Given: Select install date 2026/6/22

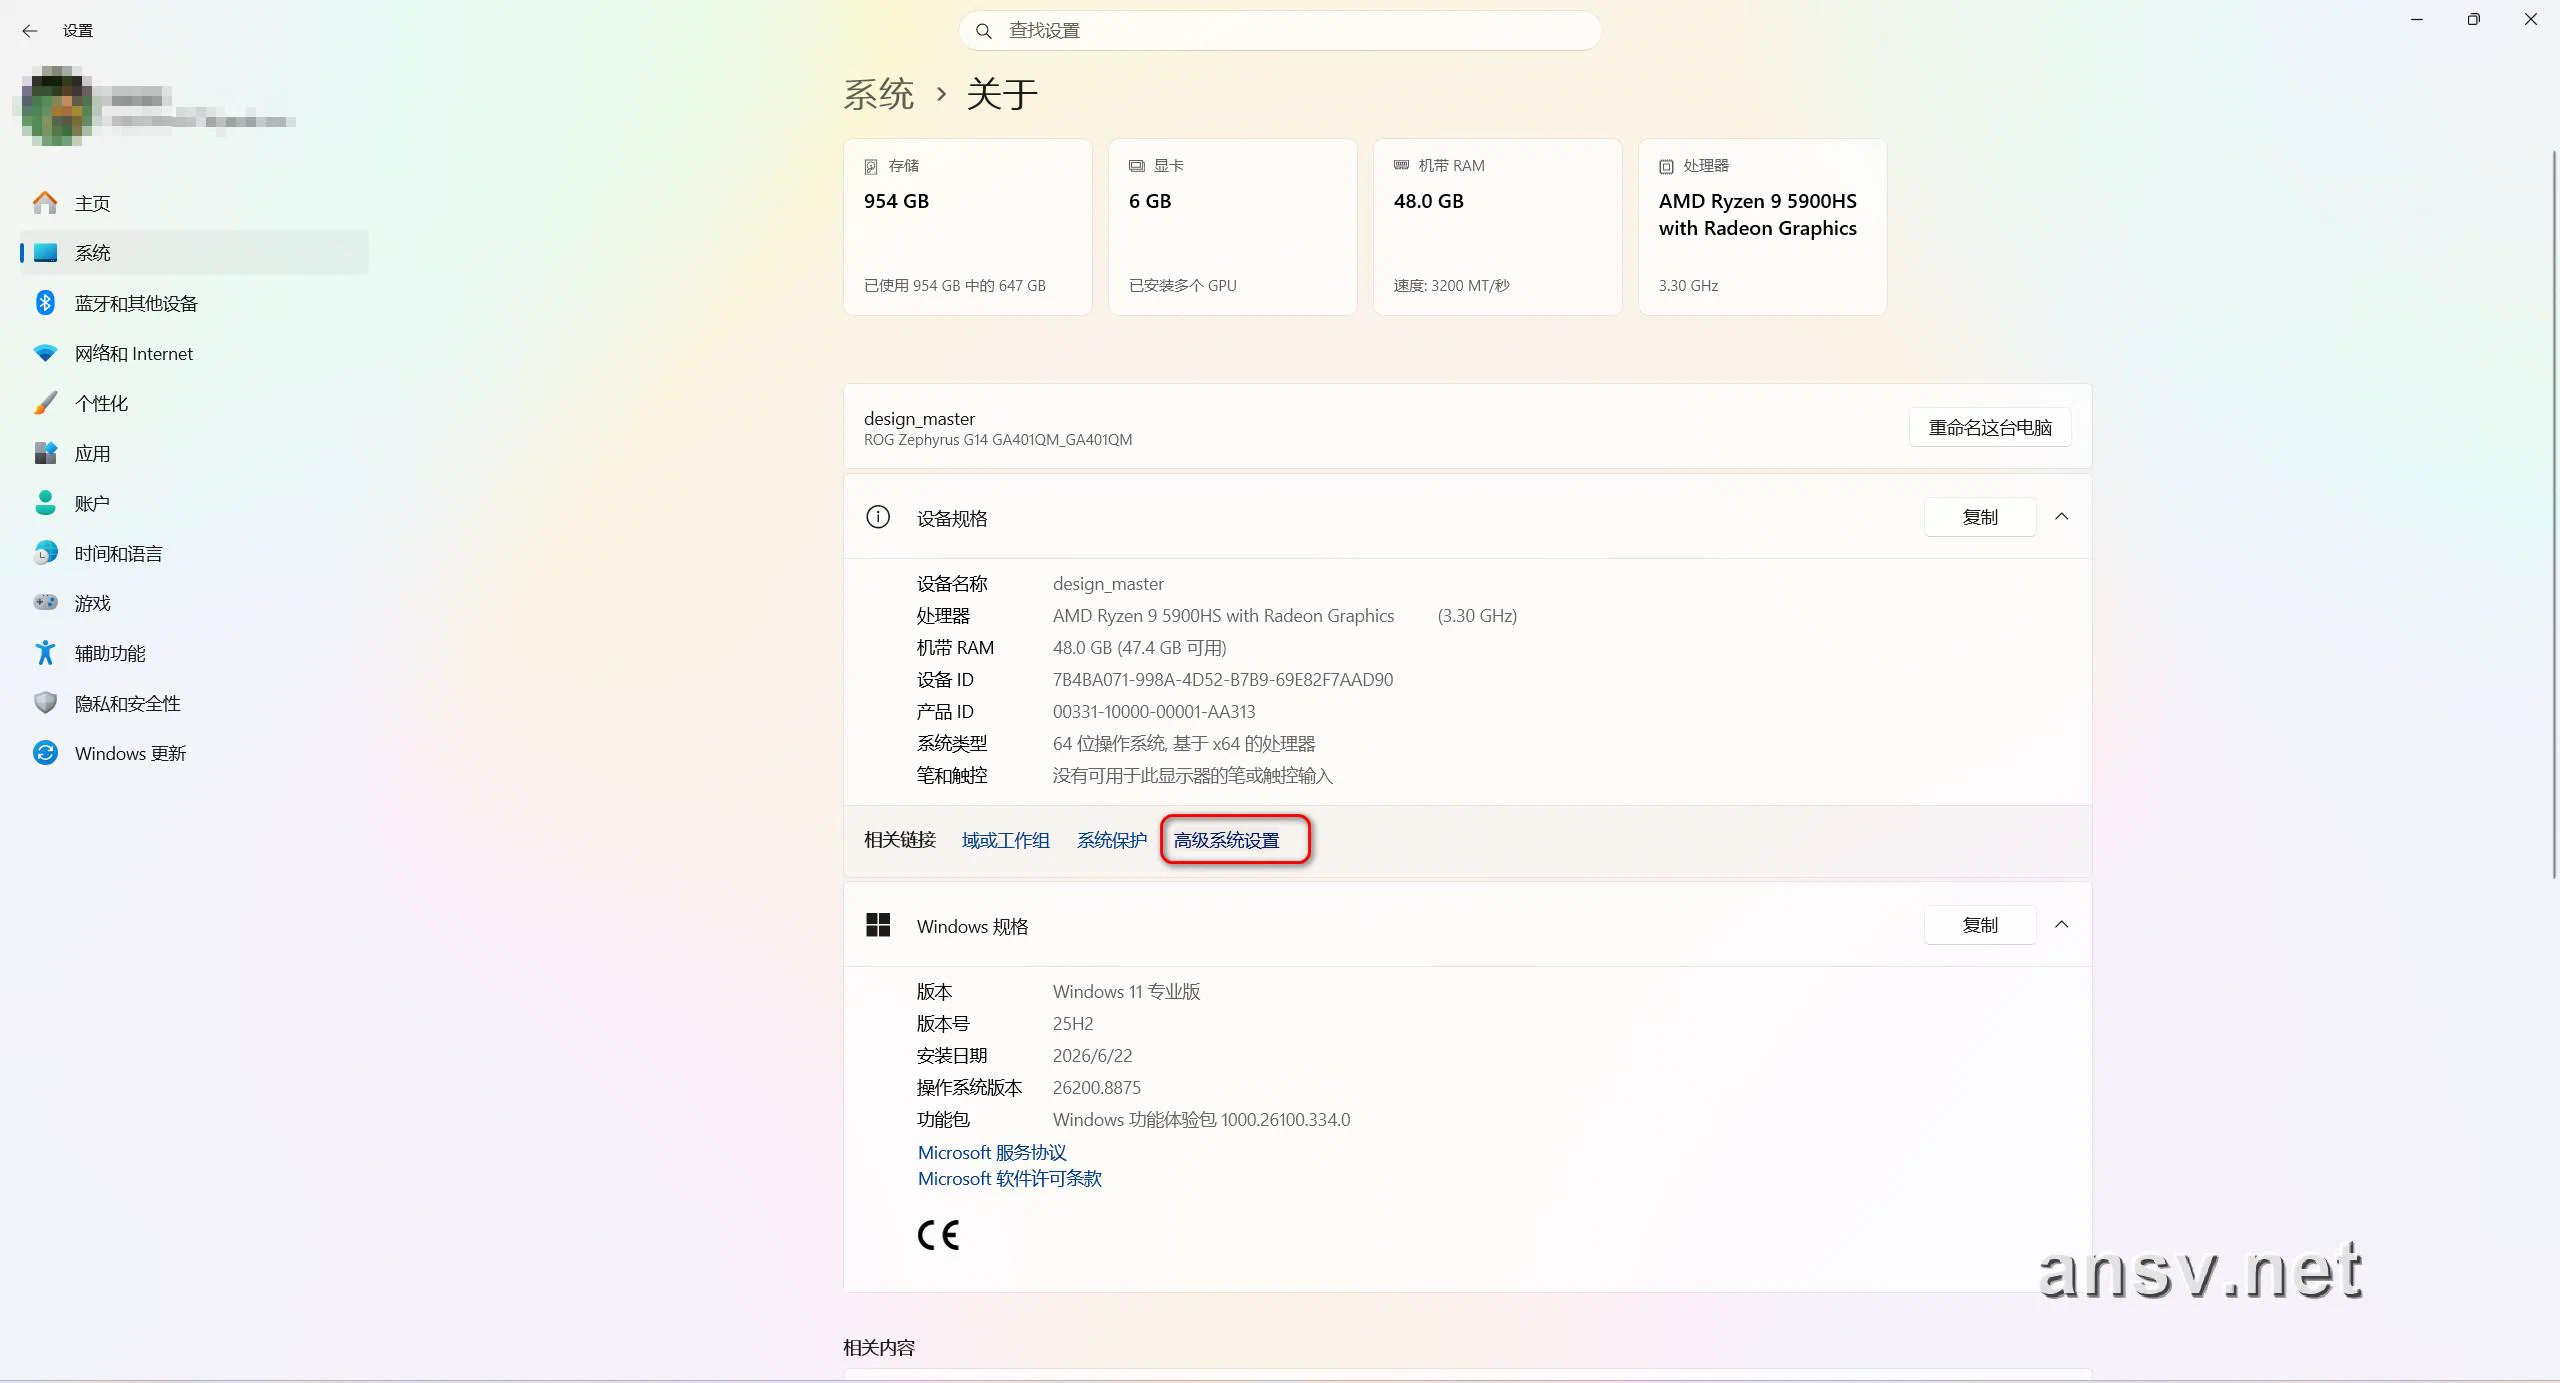Looking at the screenshot, I should [x=1092, y=1056].
